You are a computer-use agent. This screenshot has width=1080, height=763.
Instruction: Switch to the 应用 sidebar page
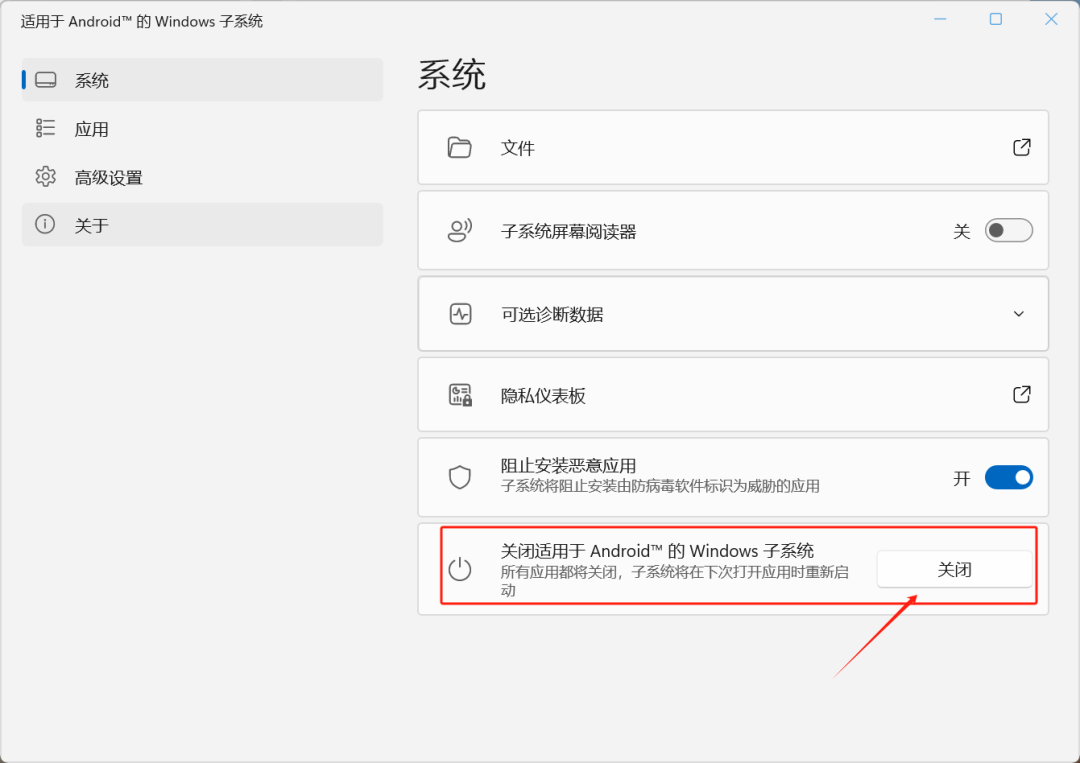pos(92,129)
